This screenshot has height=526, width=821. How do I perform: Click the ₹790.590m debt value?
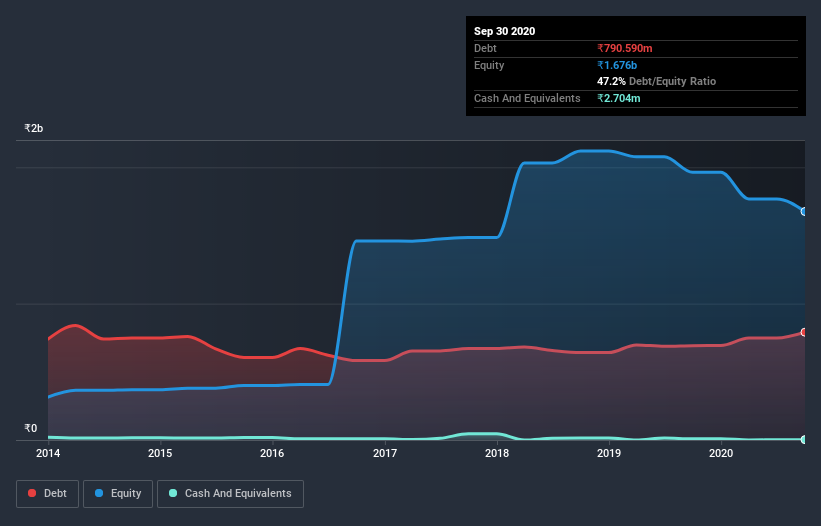click(x=625, y=48)
